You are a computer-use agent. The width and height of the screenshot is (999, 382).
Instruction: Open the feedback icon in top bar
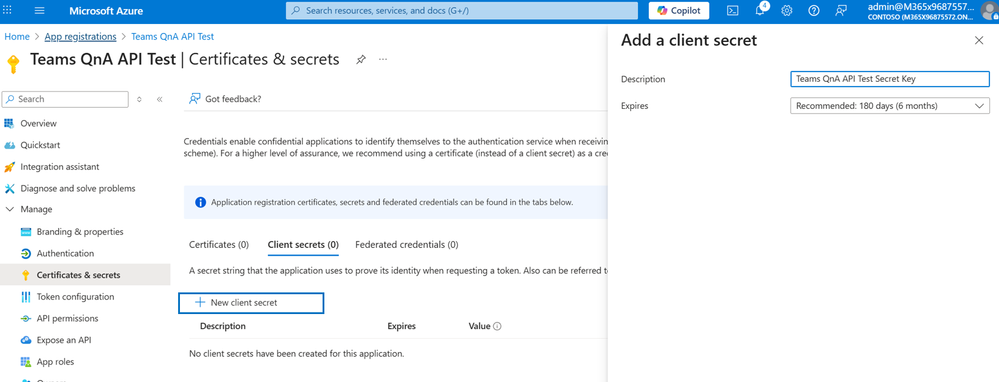841,11
